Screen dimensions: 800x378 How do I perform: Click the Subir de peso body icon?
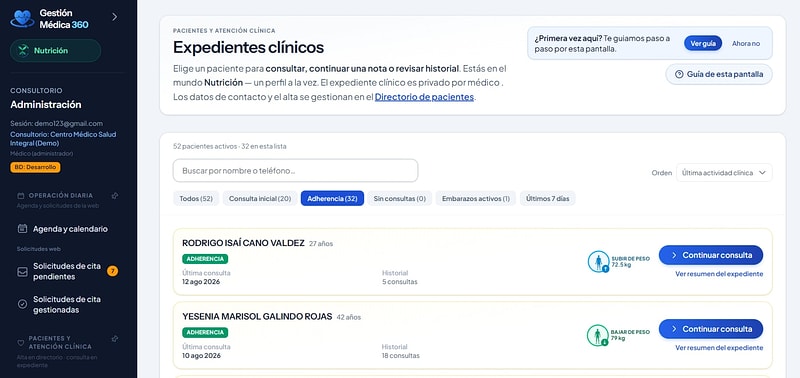[598, 262]
